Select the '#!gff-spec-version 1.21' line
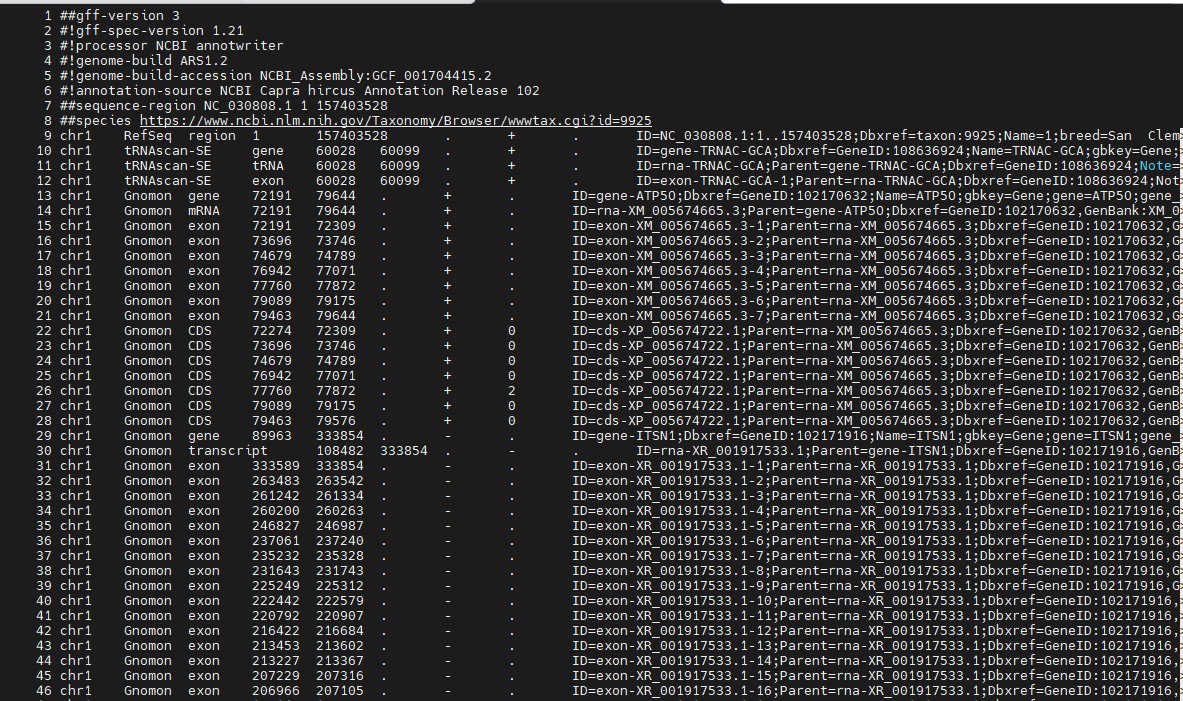1183x701 pixels. [x=152, y=31]
